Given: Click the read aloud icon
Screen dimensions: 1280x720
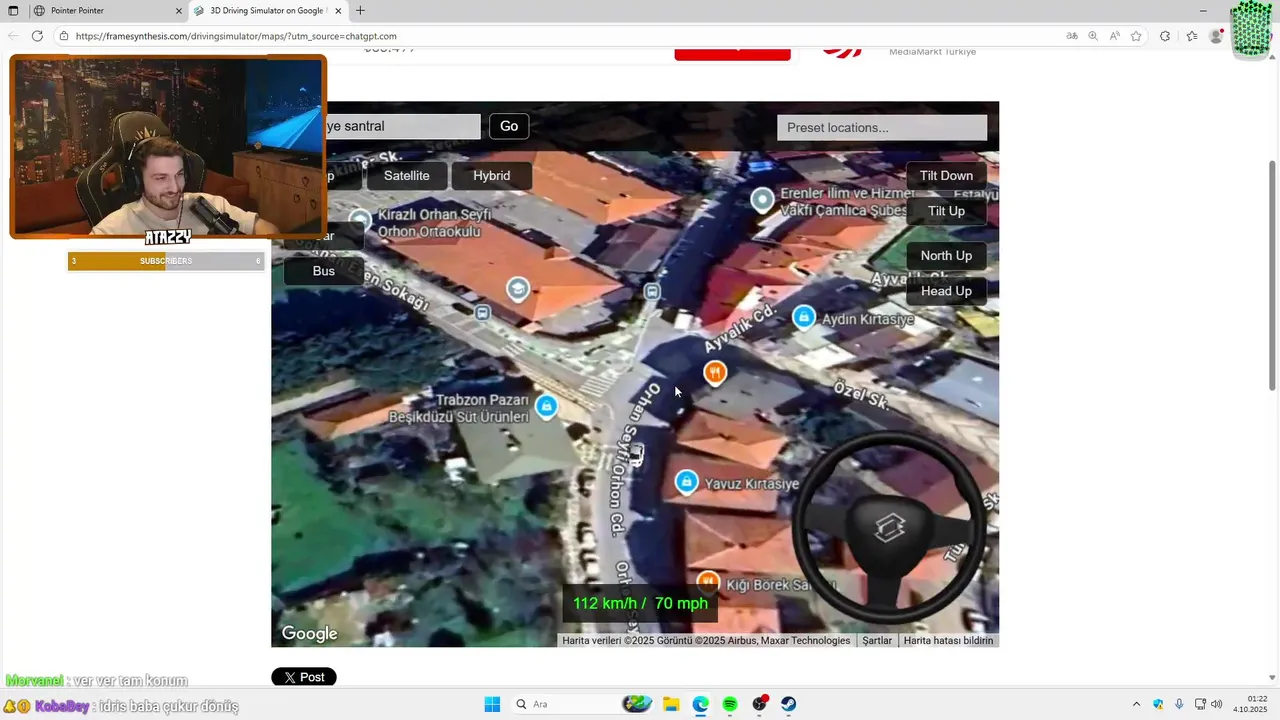Looking at the screenshot, I should [x=1115, y=36].
